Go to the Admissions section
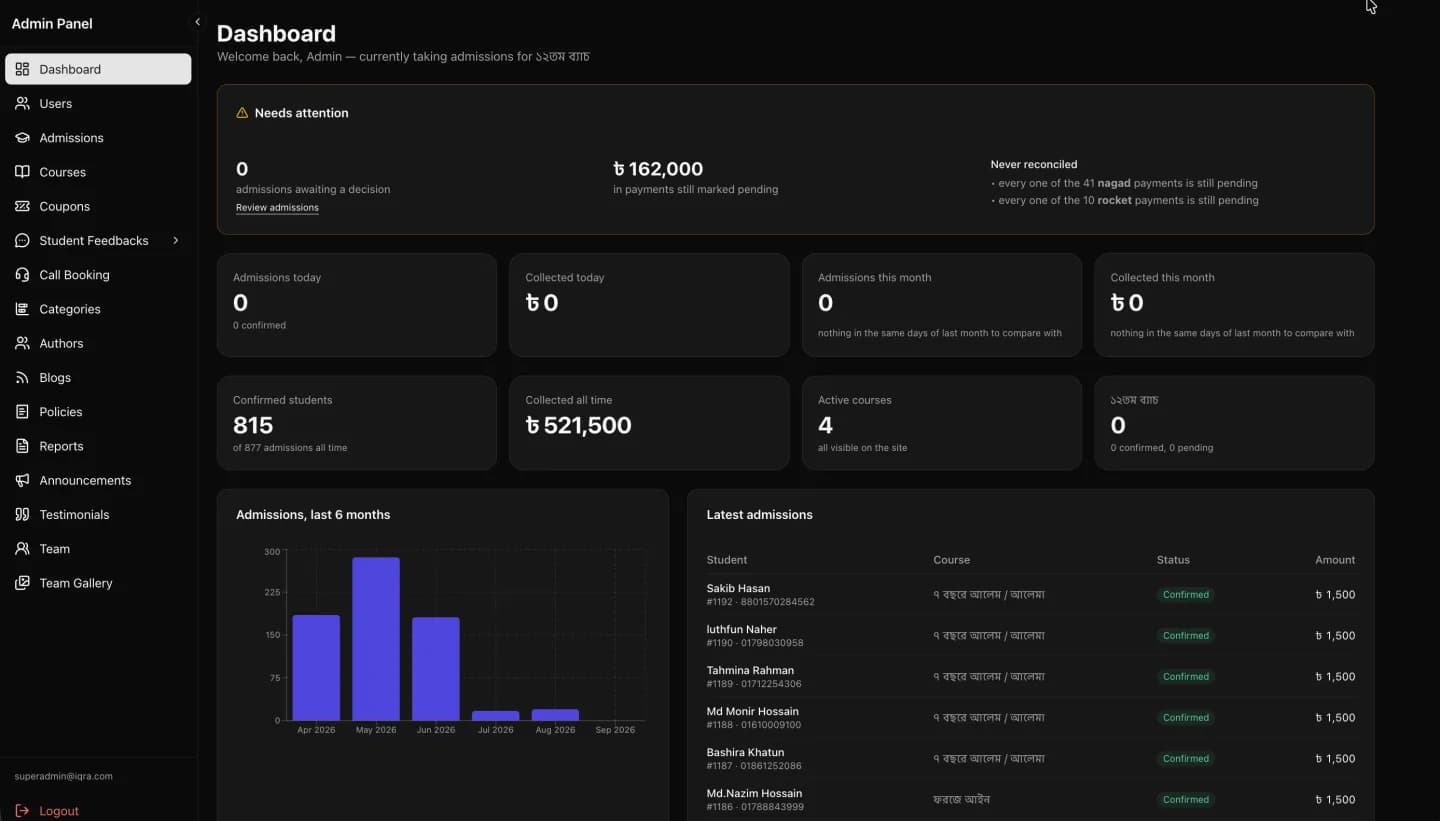The image size is (1440, 821). pos(98,138)
